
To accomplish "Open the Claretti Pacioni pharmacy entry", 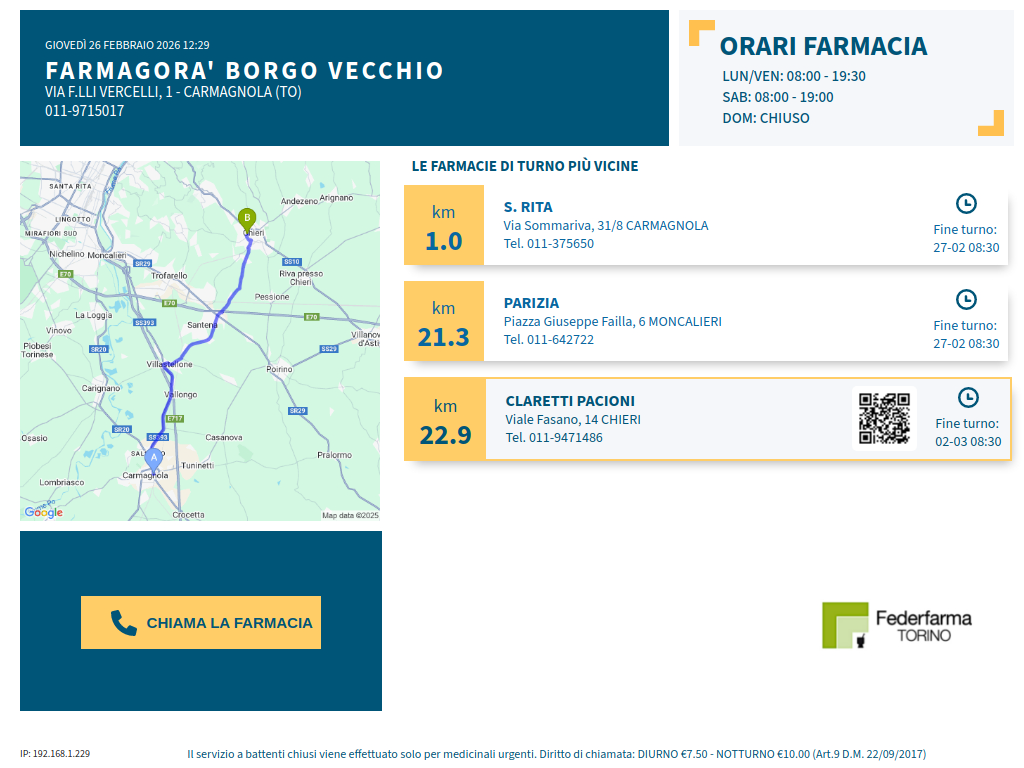I will pyautogui.click(x=570, y=401).
